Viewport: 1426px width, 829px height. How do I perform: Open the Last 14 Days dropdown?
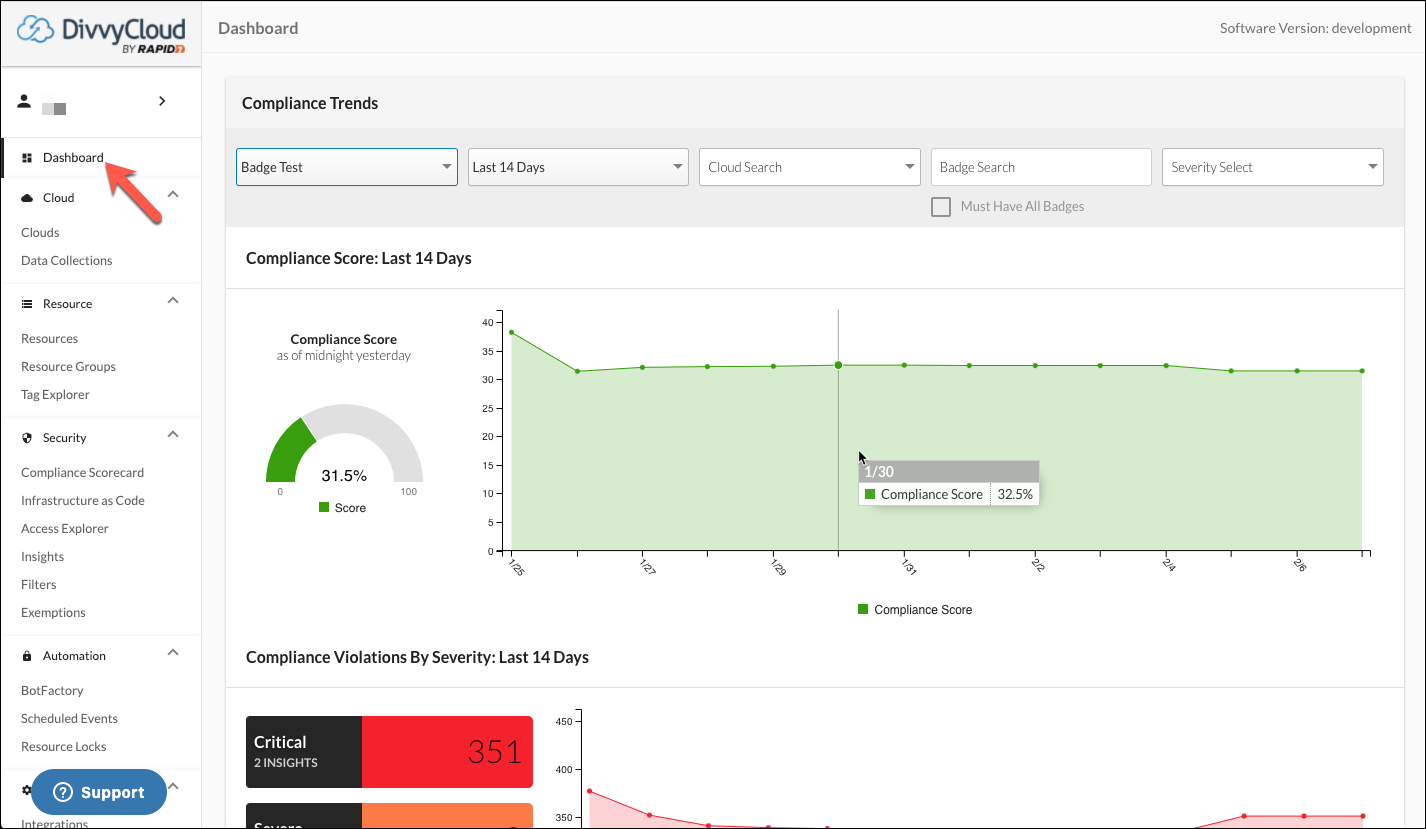(578, 167)
